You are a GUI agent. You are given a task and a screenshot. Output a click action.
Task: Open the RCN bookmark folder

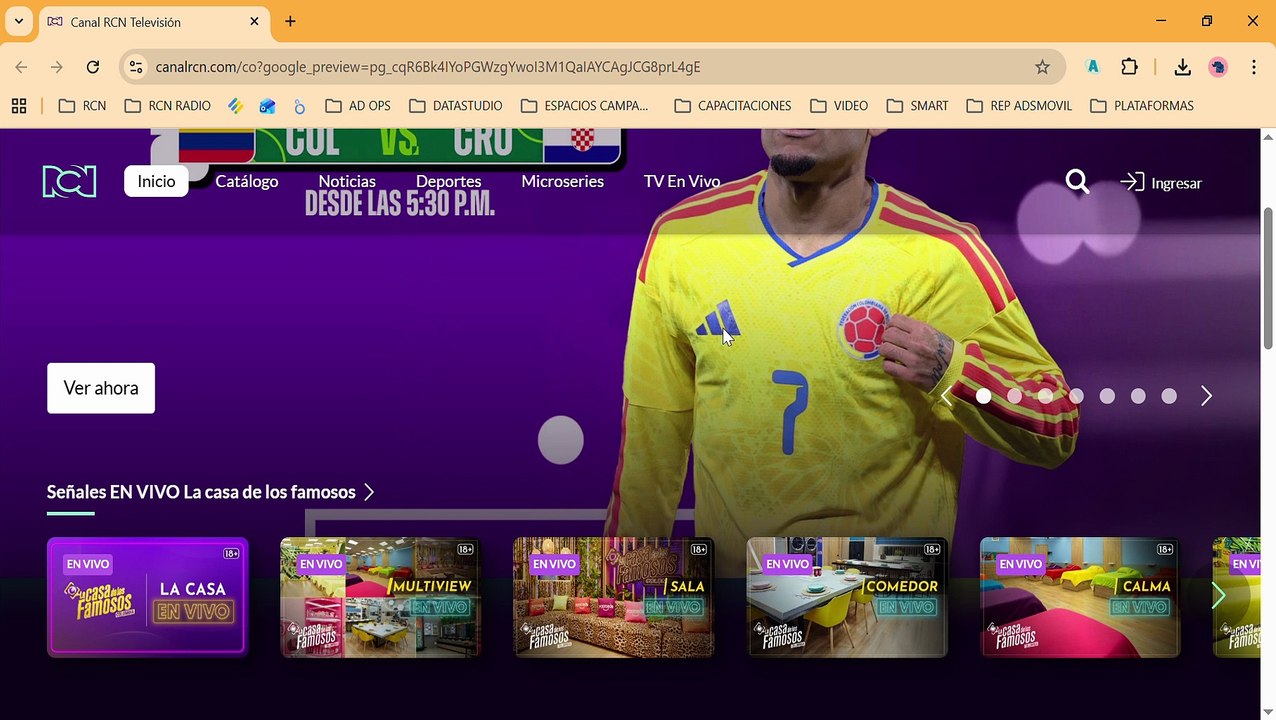[82, 105]
